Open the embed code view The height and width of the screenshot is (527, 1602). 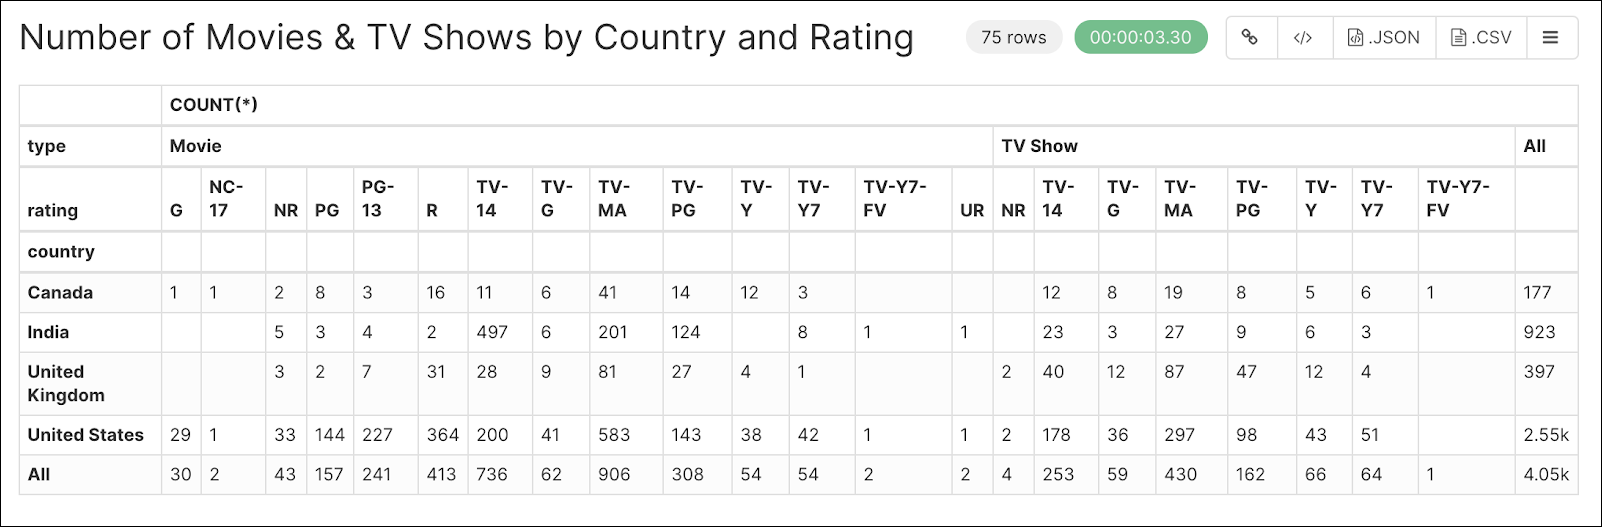pyautogui.click(x=1303, y=38)
